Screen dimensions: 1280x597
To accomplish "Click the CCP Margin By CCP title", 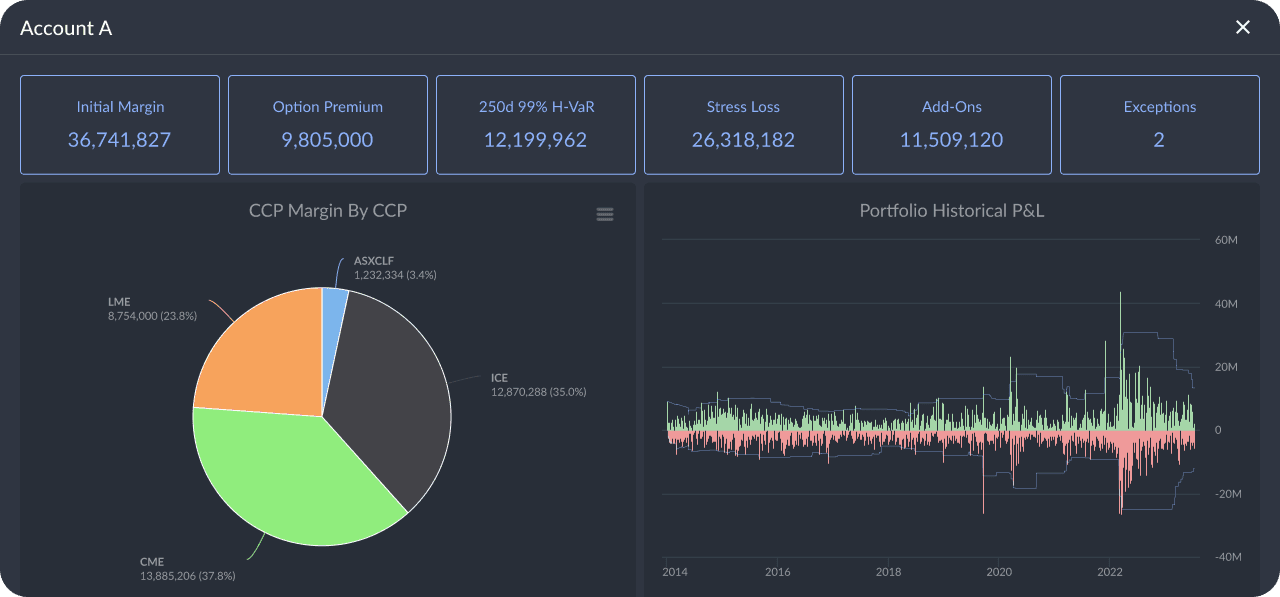I will pos(328,210).
